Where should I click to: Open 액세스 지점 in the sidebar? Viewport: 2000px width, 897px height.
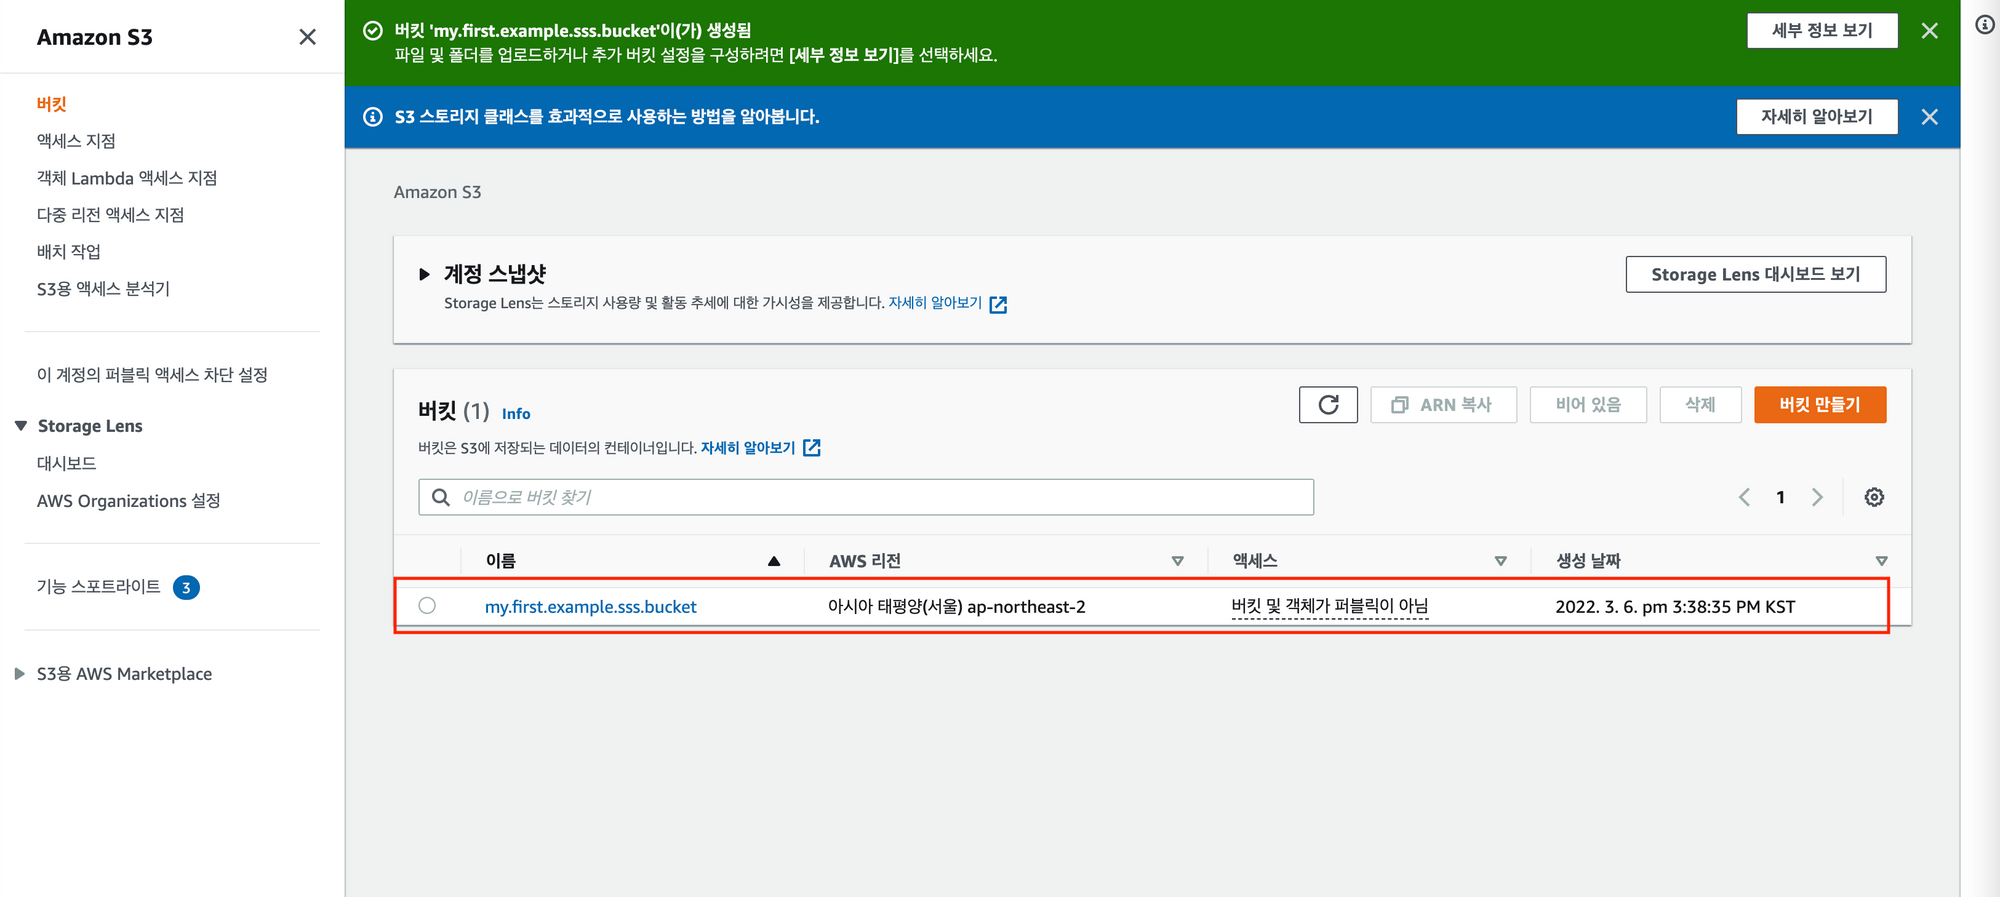point(76,141)
